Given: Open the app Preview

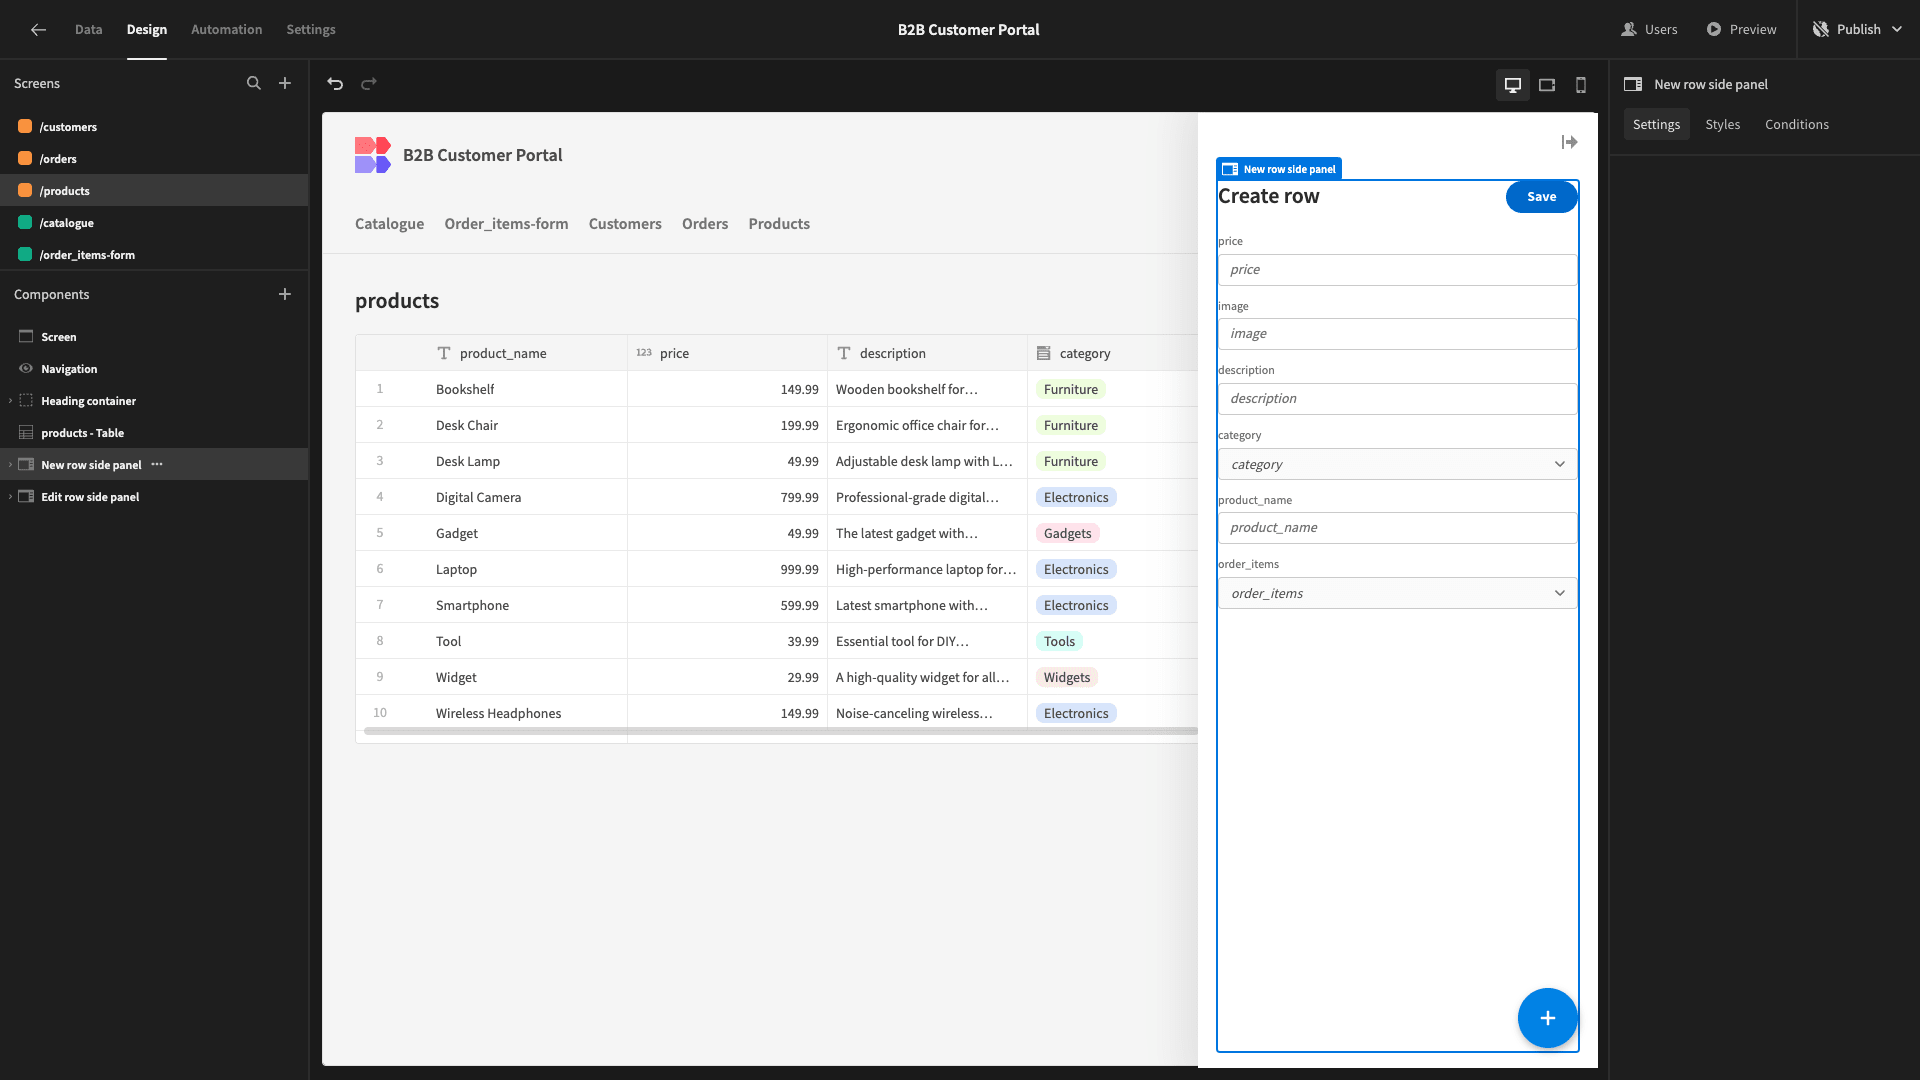Looking at the screenshot, I should [x=1741, y=30].
